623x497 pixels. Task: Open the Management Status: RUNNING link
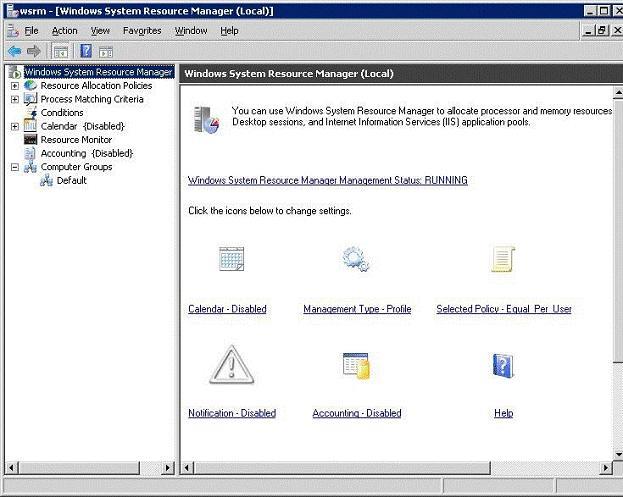click(x=328, y=180)
